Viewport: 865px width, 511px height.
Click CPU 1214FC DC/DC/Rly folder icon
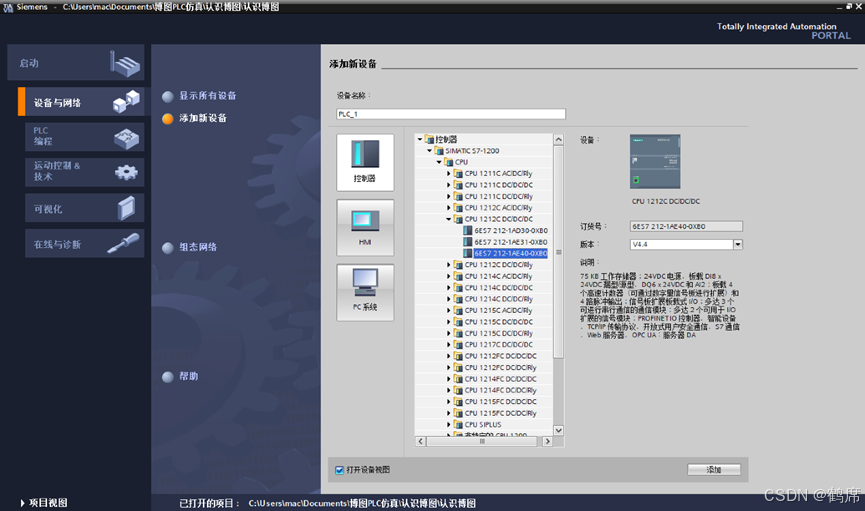point(458,390)
